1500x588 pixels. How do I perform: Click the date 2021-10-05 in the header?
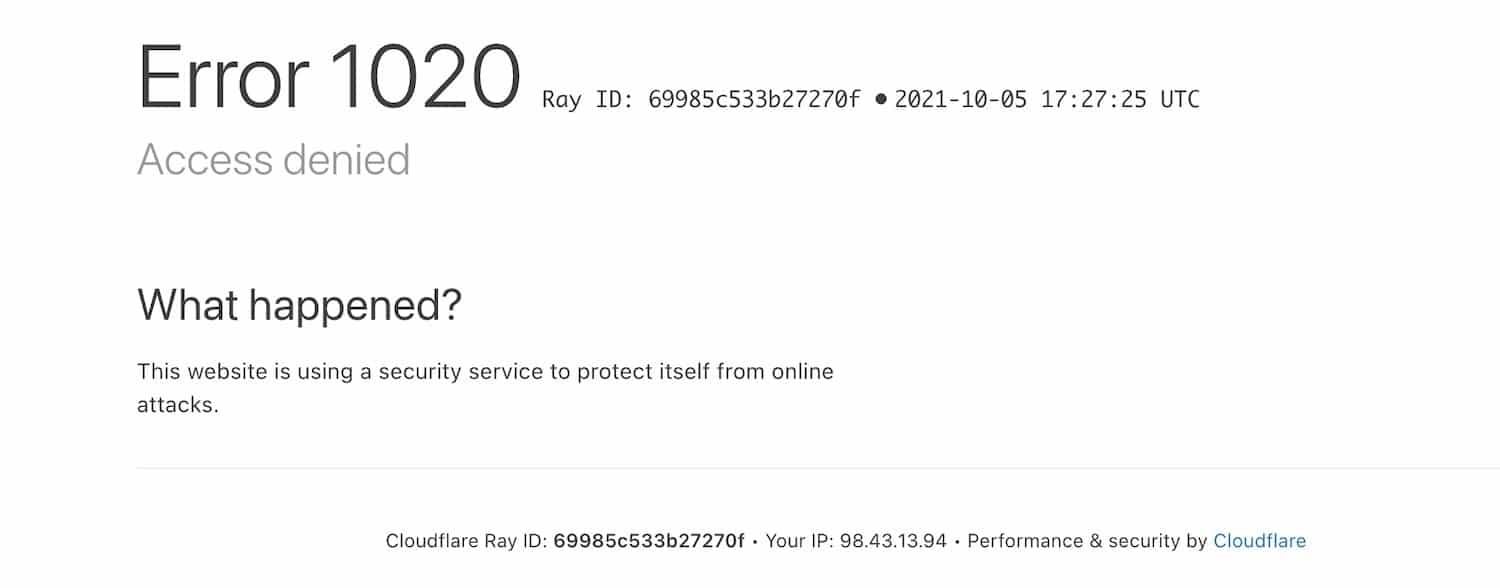(960, 100)
